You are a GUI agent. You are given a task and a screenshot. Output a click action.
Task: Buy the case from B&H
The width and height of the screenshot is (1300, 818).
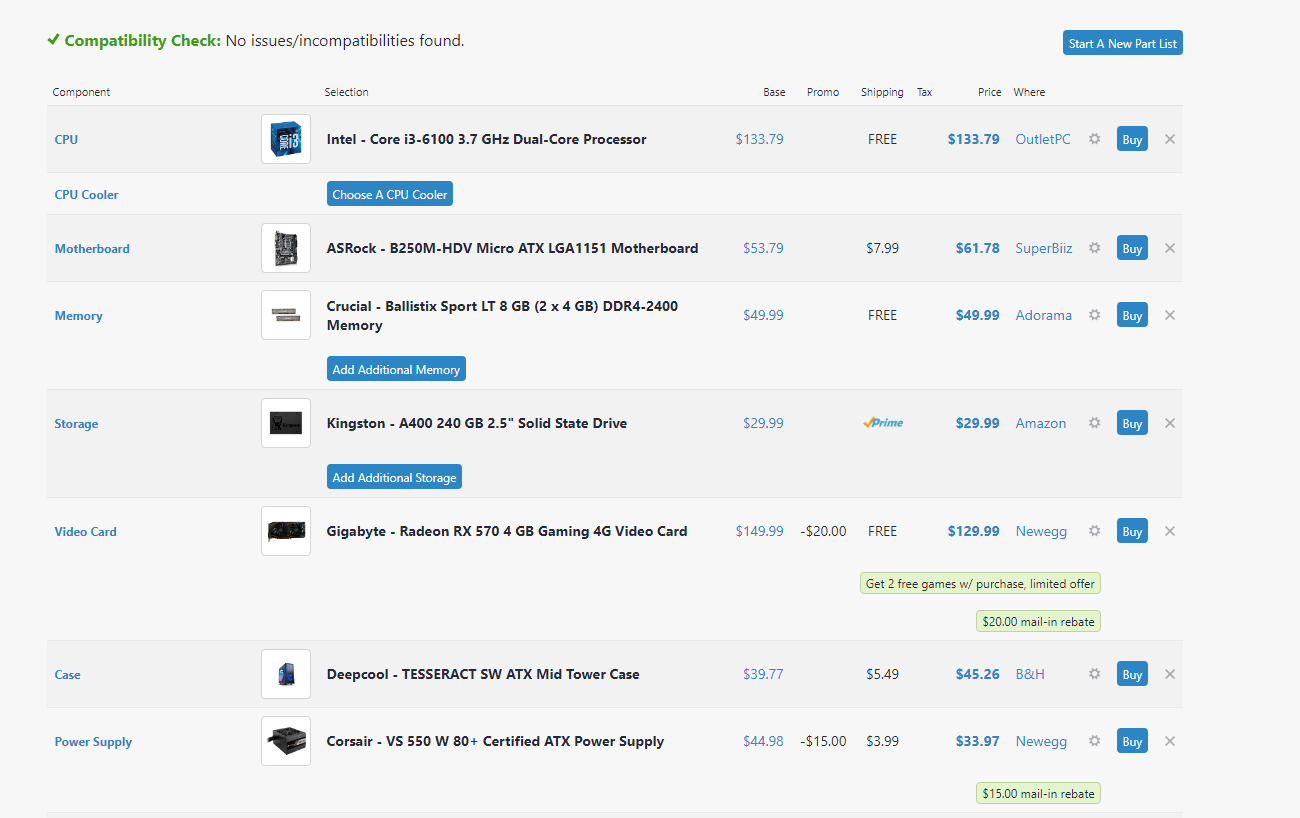click(x=1132, y=674)
